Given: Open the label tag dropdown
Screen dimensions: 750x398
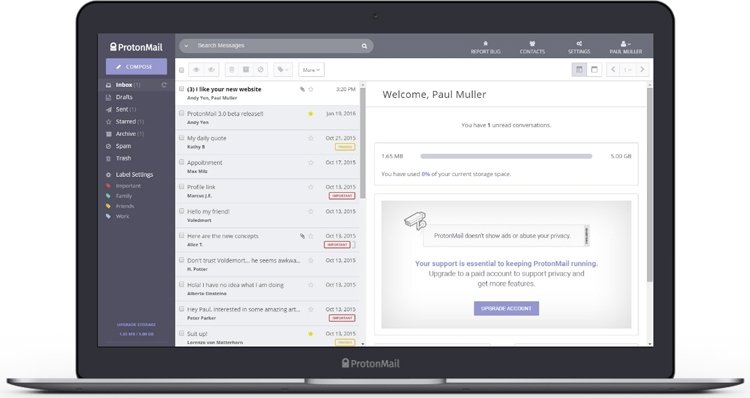Looking at the screenshot, I should (x=283, y=70).
